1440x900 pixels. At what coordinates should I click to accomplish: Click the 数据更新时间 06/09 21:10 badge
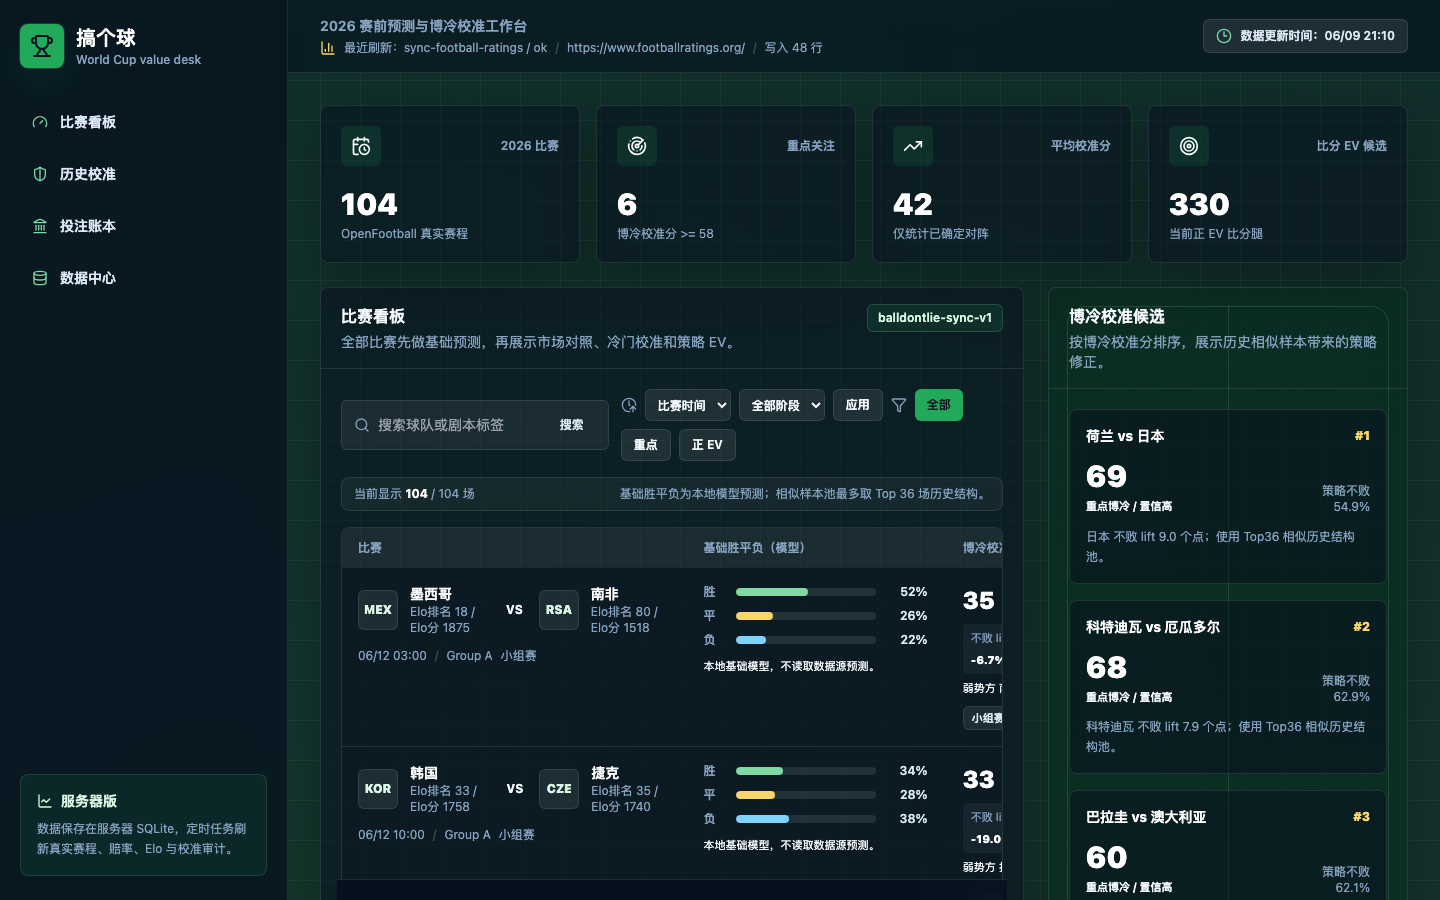click(1305, 36)
